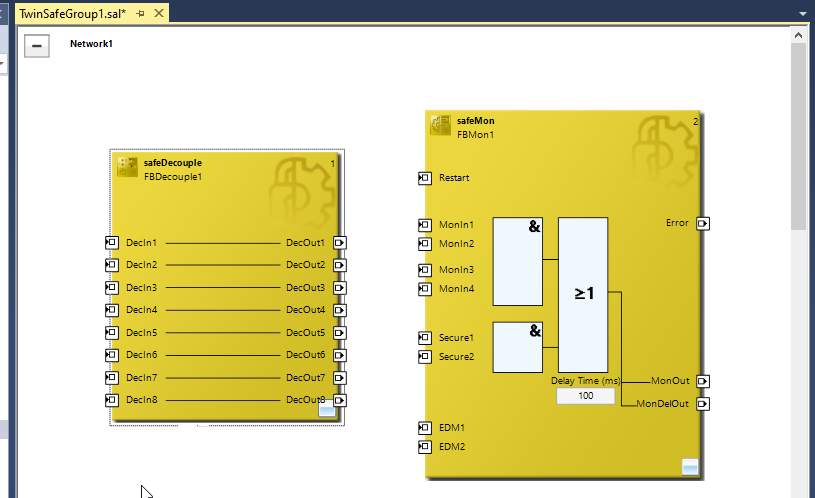Click the safeMon title text
815x498 pixels.
[x=476, y=121]
